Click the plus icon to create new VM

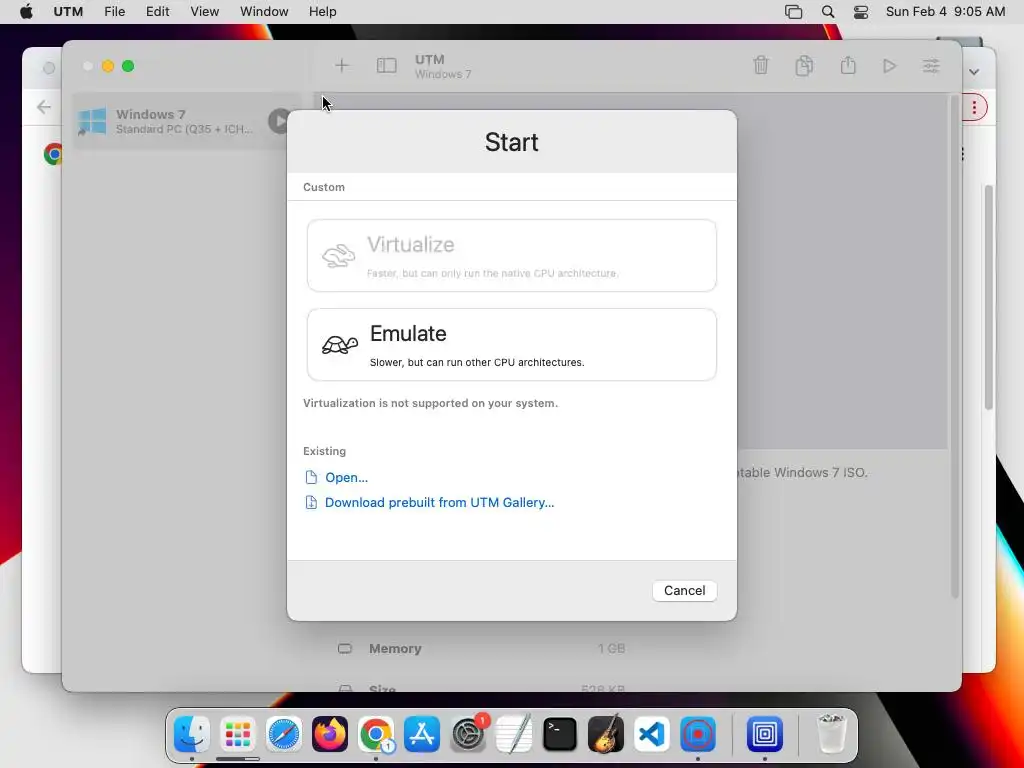tap(342, 65)
